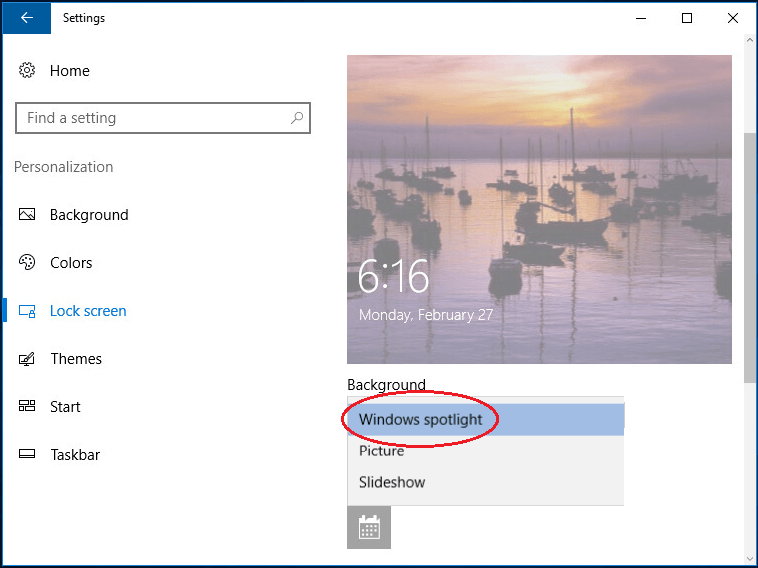758x568 pixels.
Task: Go to the Themes page
Action: pos(76,359)
